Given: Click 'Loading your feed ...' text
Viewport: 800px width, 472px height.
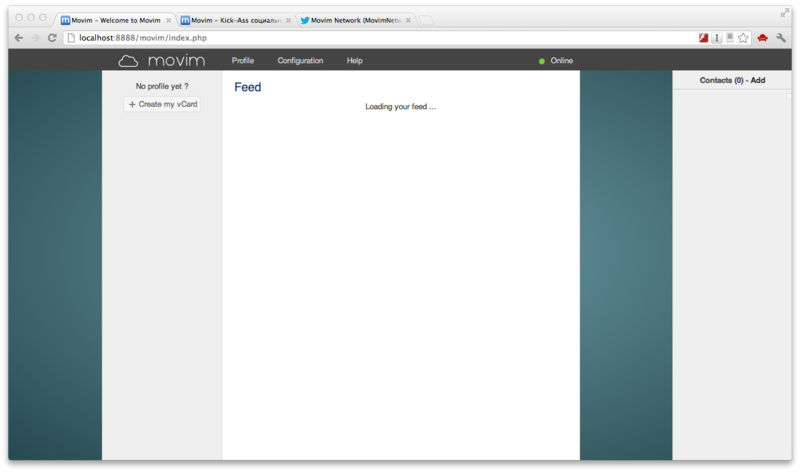Looking at the screenshot, I should coord(401,107).
